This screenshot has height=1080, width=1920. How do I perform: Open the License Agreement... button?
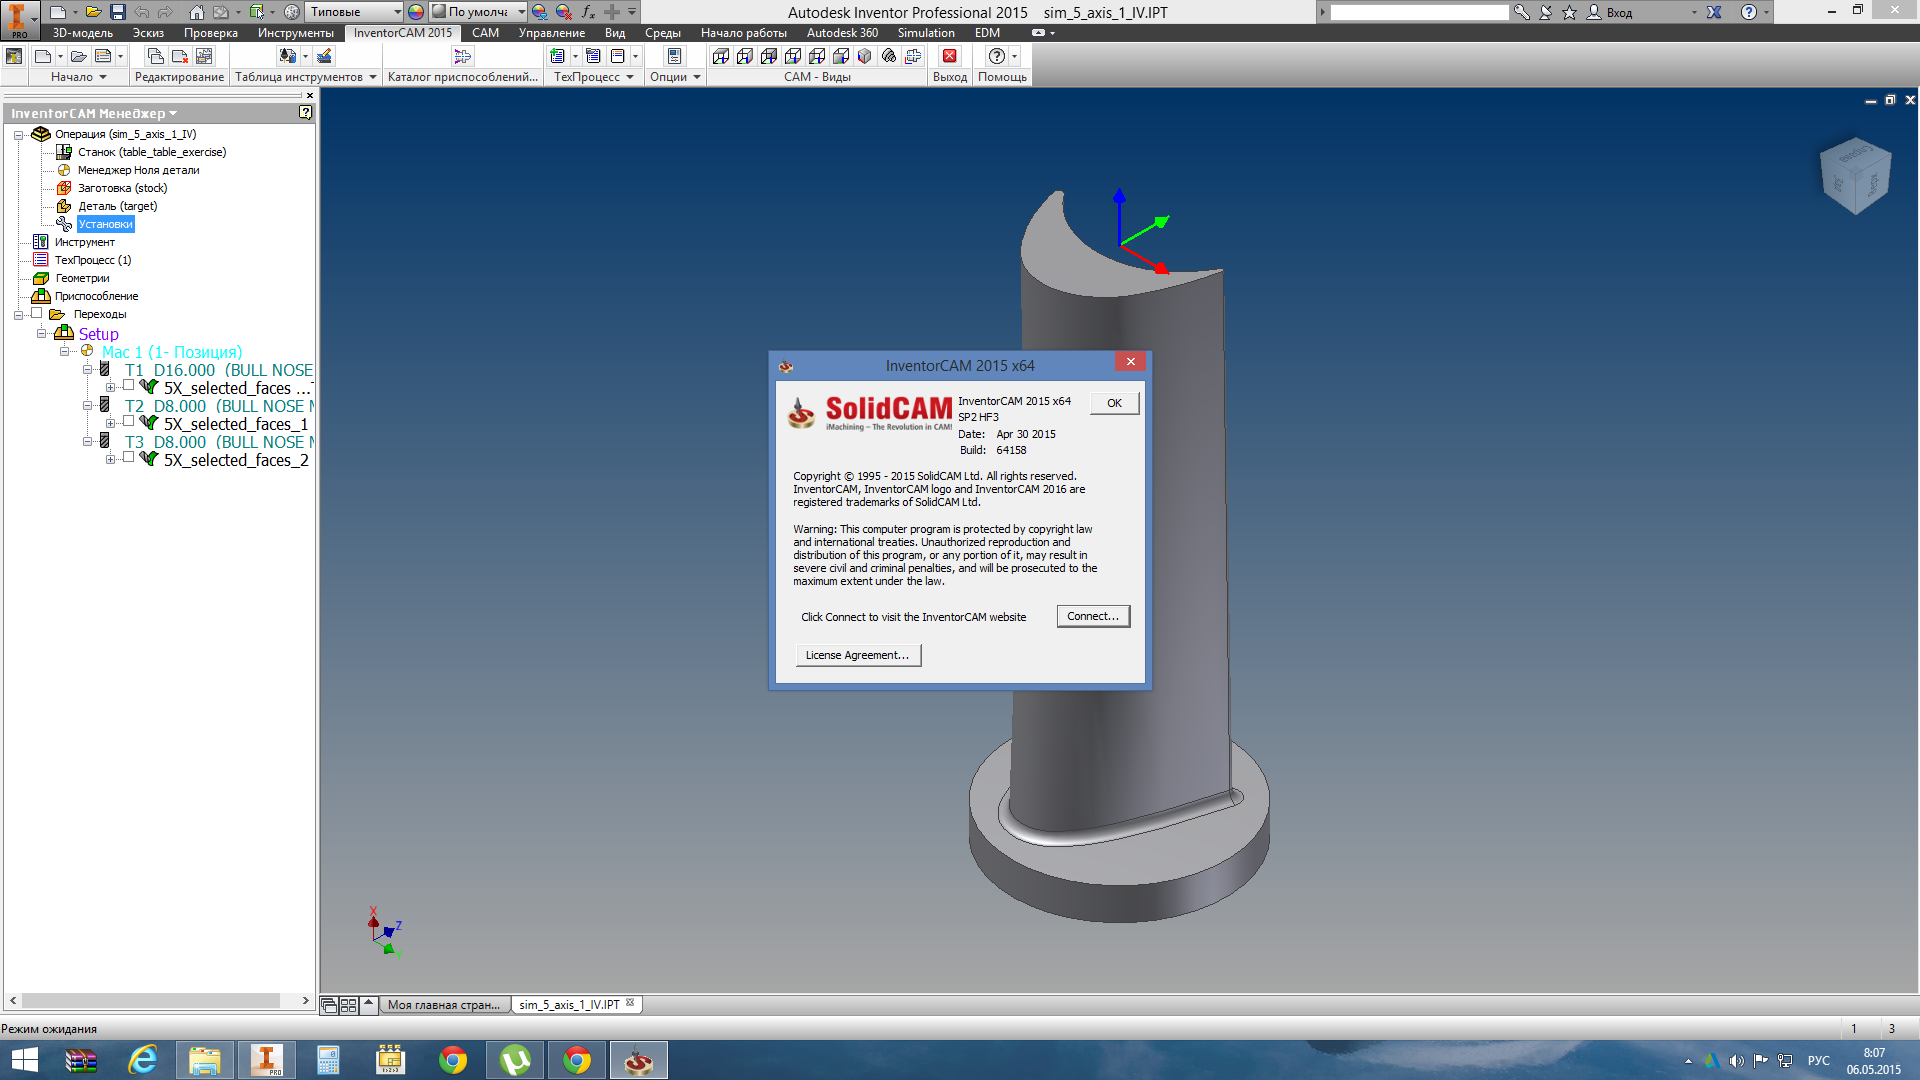pyautogui.click(x=857, y=655)
